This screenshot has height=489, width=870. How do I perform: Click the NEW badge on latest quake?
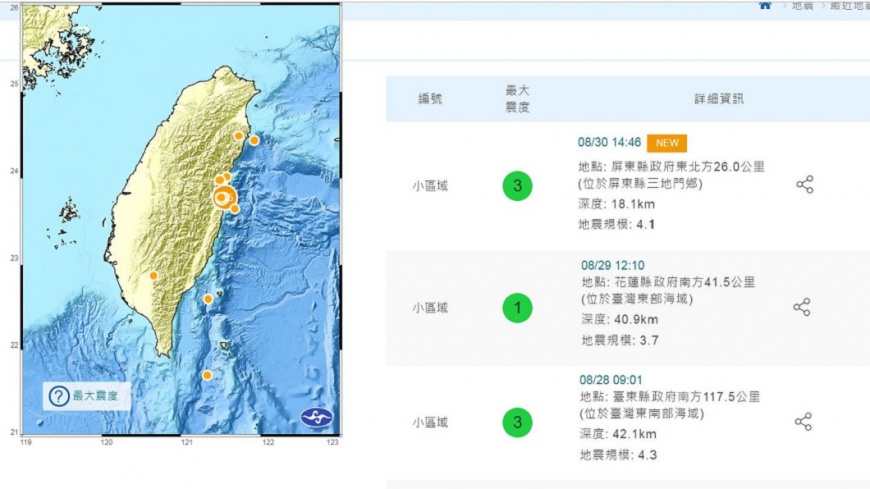[667, 143]
